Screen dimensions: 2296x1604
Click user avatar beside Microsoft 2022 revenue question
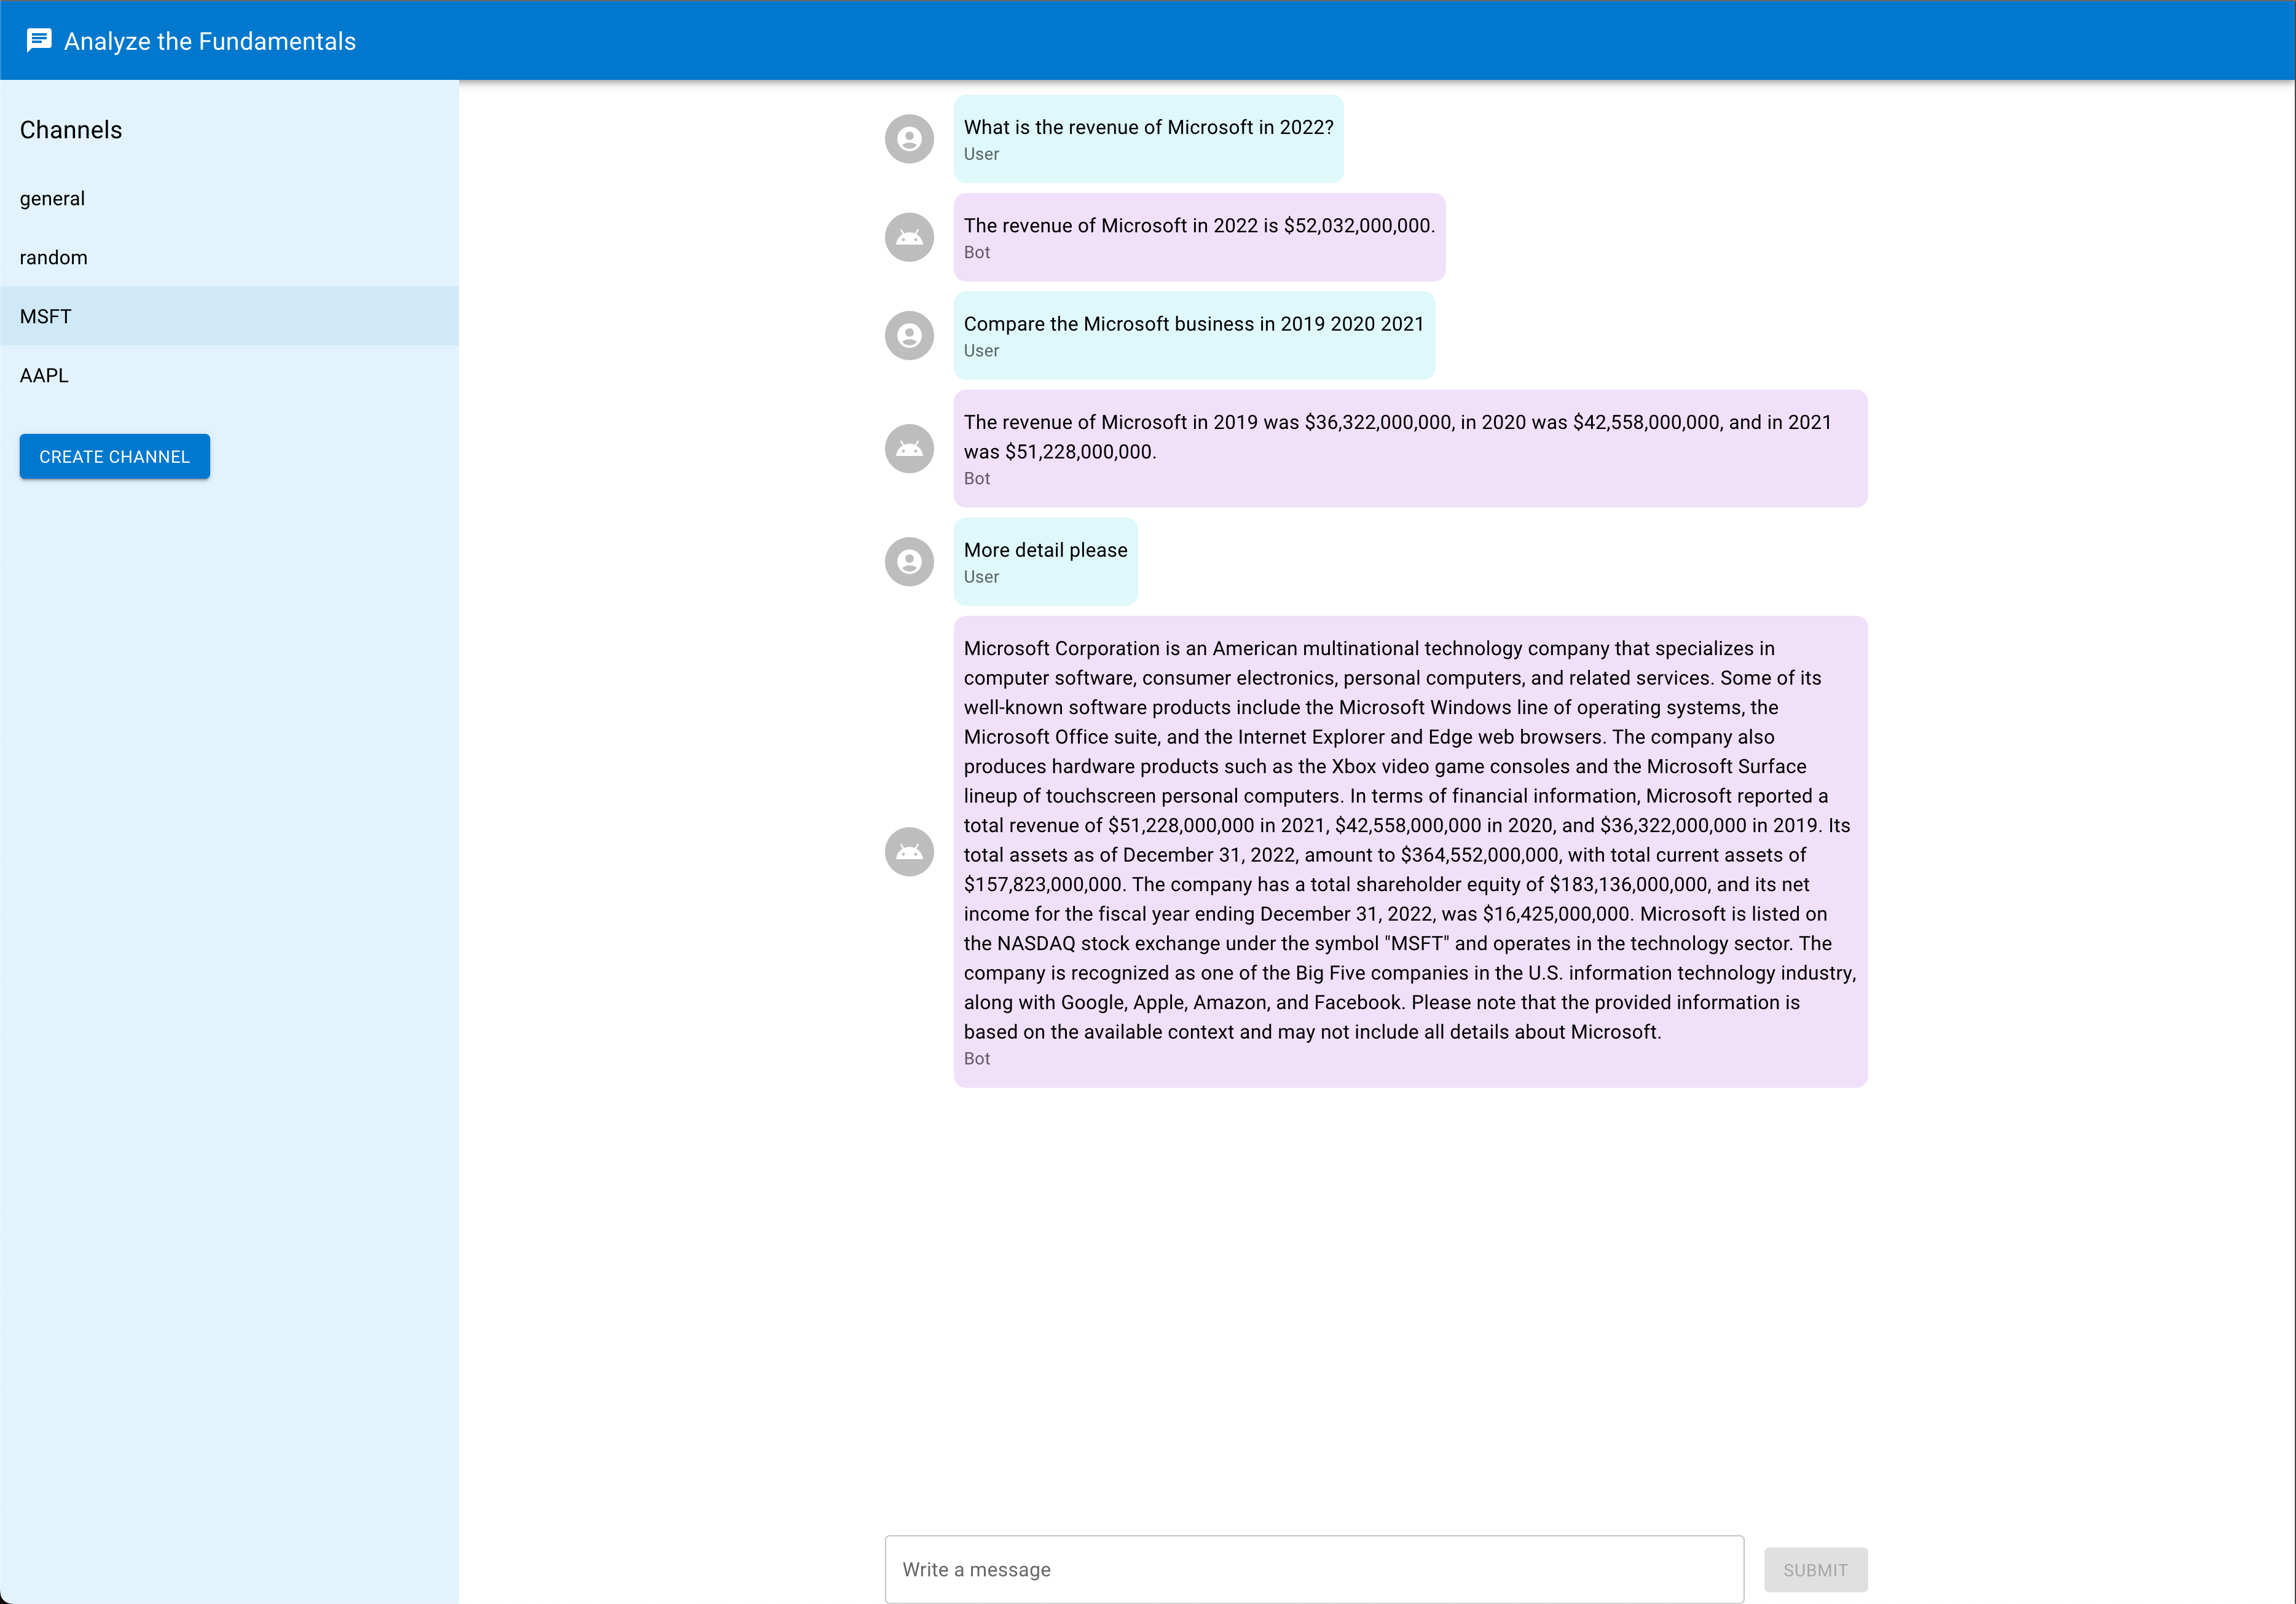click(908, 139)
